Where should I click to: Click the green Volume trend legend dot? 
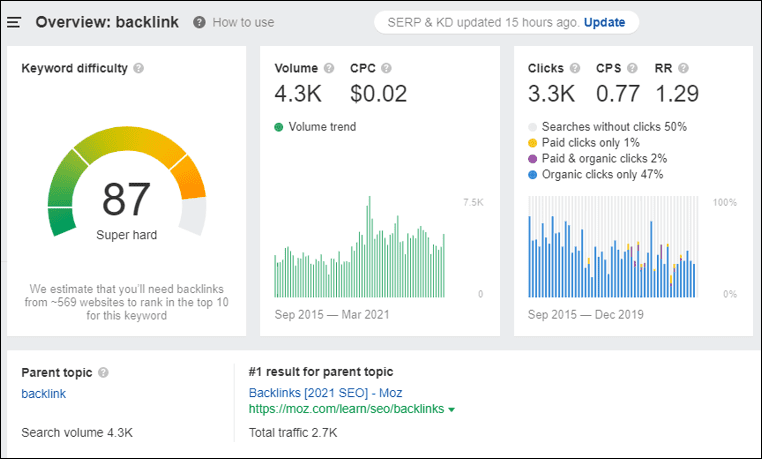278,127
